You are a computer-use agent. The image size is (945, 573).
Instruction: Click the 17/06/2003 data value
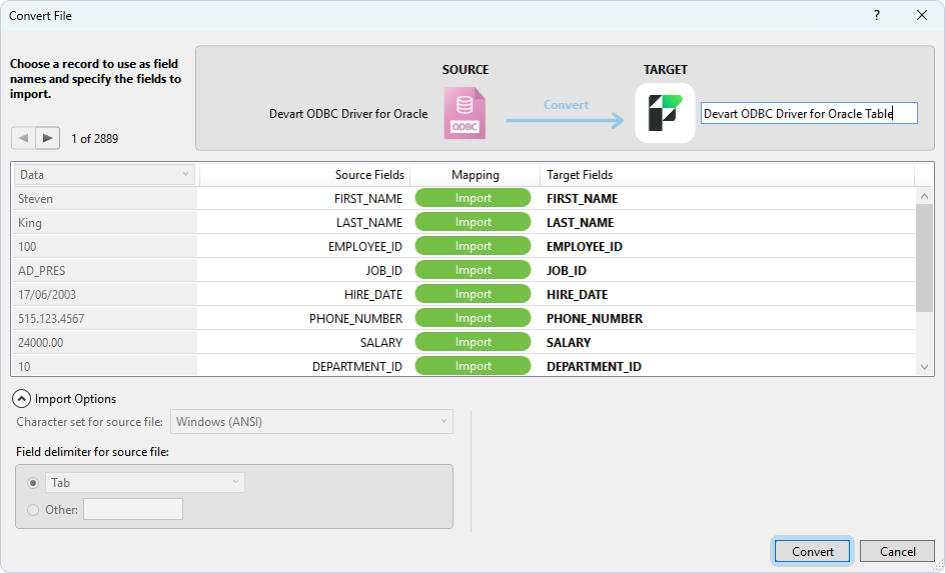point(47,295)
